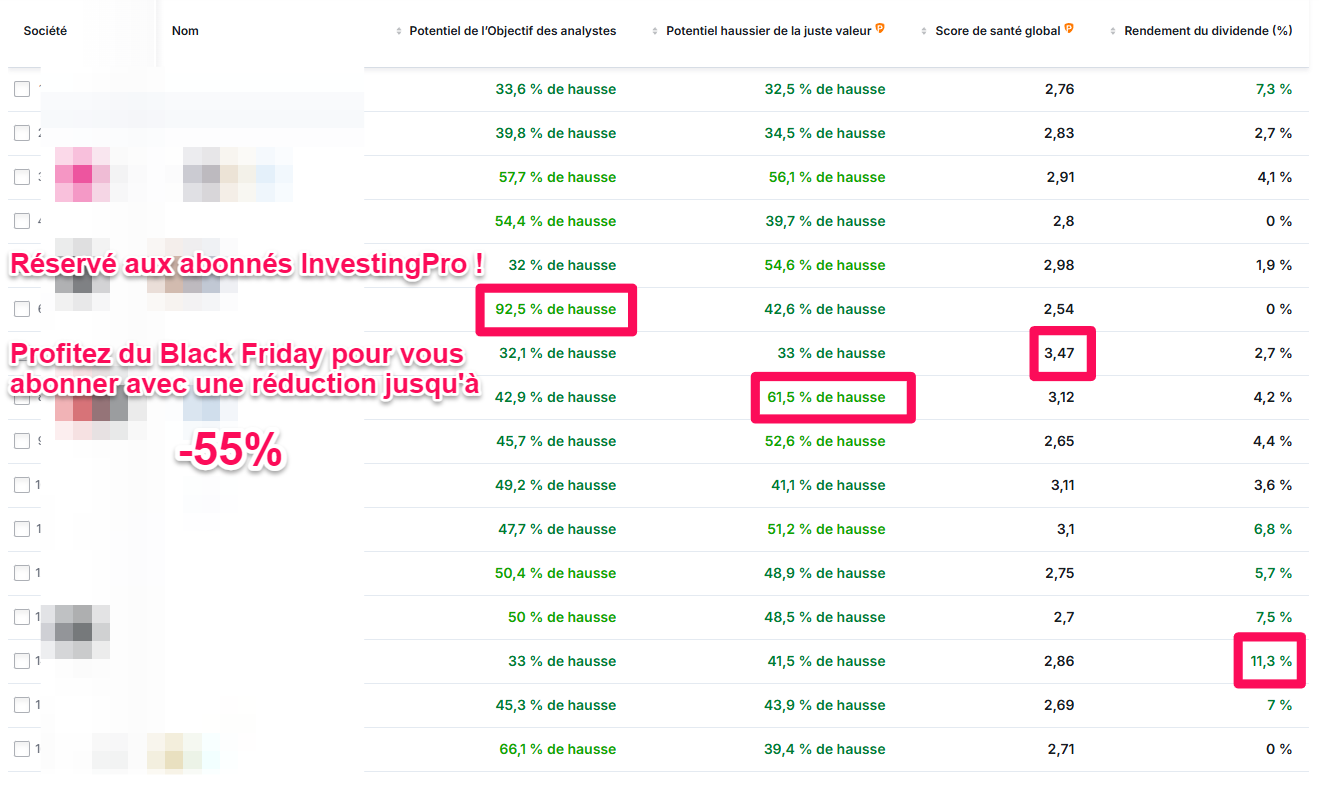1319x792 pixels.
Task: Click the 7,3 % dividend yield value
Action: pyautogui.click(x=1273, y=89)
